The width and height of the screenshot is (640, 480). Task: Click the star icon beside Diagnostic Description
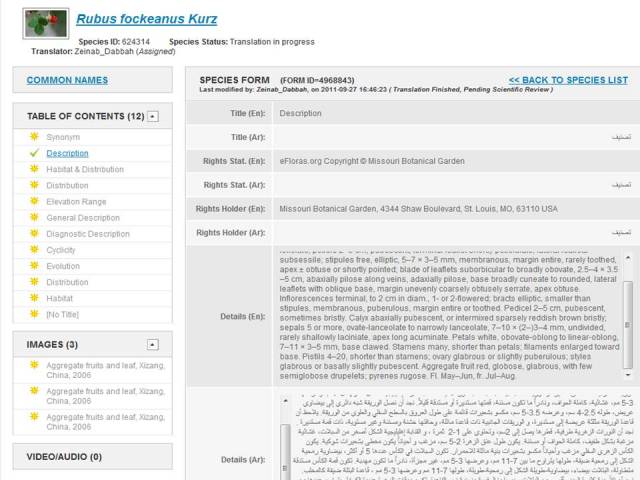34,233
